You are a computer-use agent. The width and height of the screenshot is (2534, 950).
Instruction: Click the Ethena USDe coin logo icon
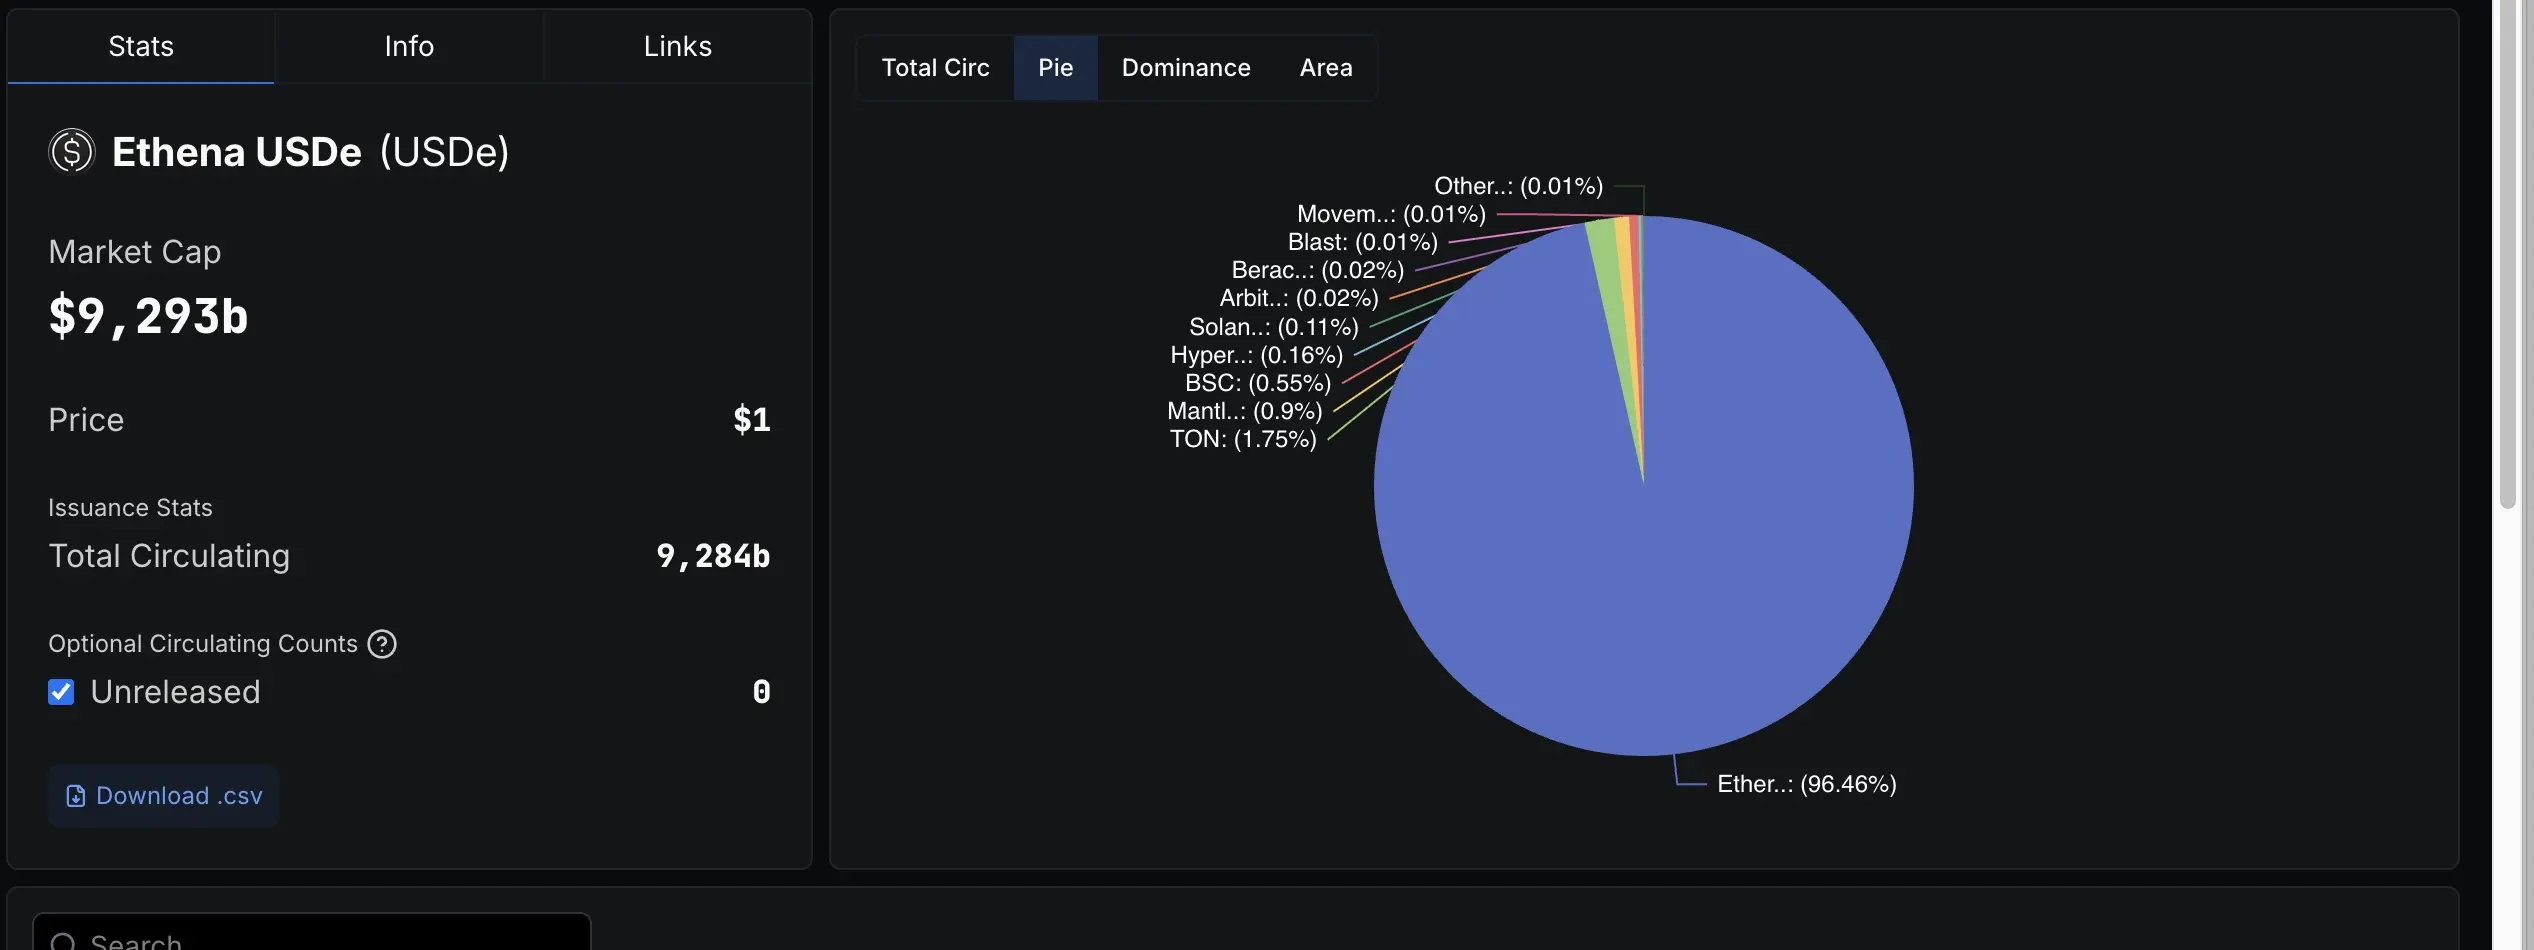point(71,152)
